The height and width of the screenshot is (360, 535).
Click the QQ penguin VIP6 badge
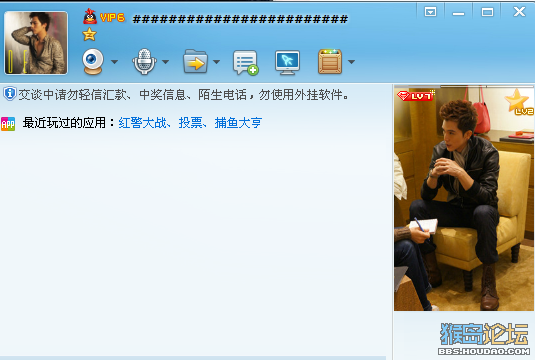coord(104,16)
